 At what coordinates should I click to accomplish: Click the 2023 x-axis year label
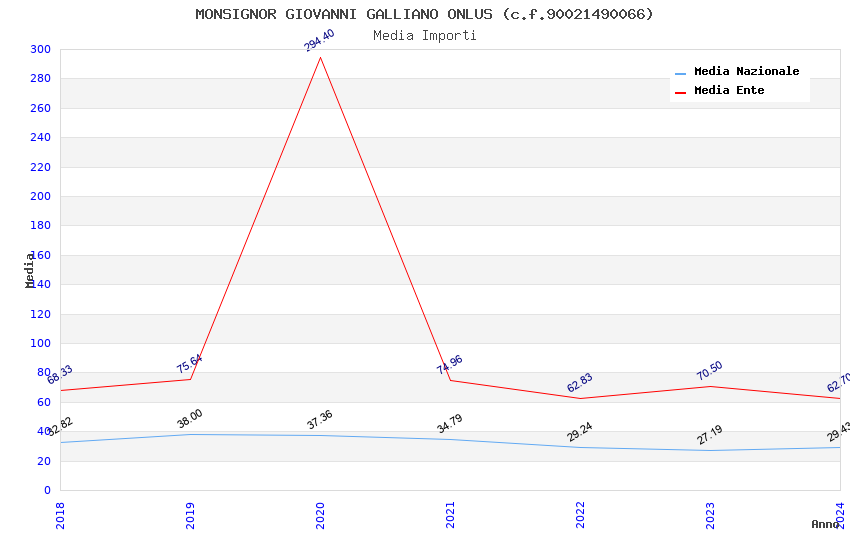(x=710, y=515)
